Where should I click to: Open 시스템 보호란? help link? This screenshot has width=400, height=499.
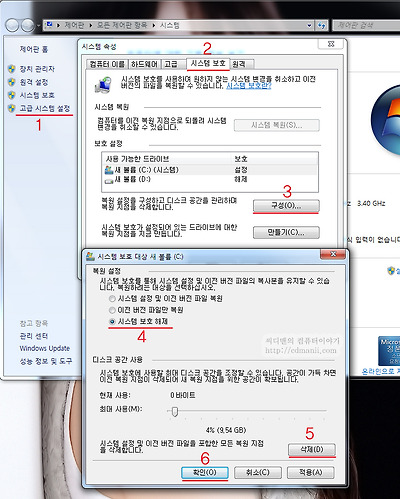click(x=249, y=86)
